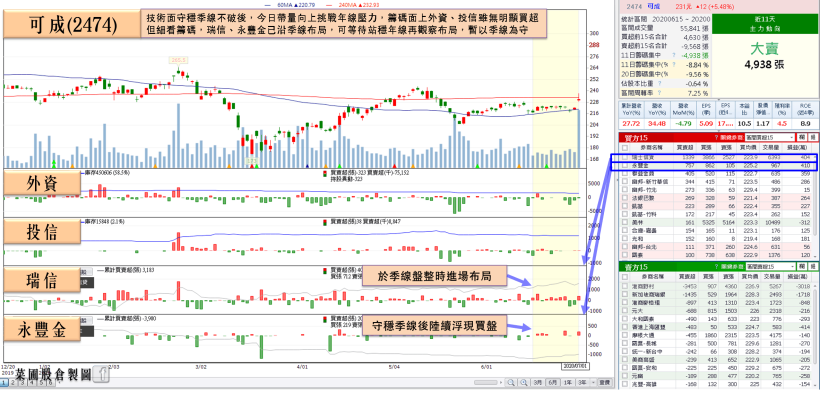Switch to chart page tab 3
The height and width of the screenshot is (393, 820).
click(22, 383)
